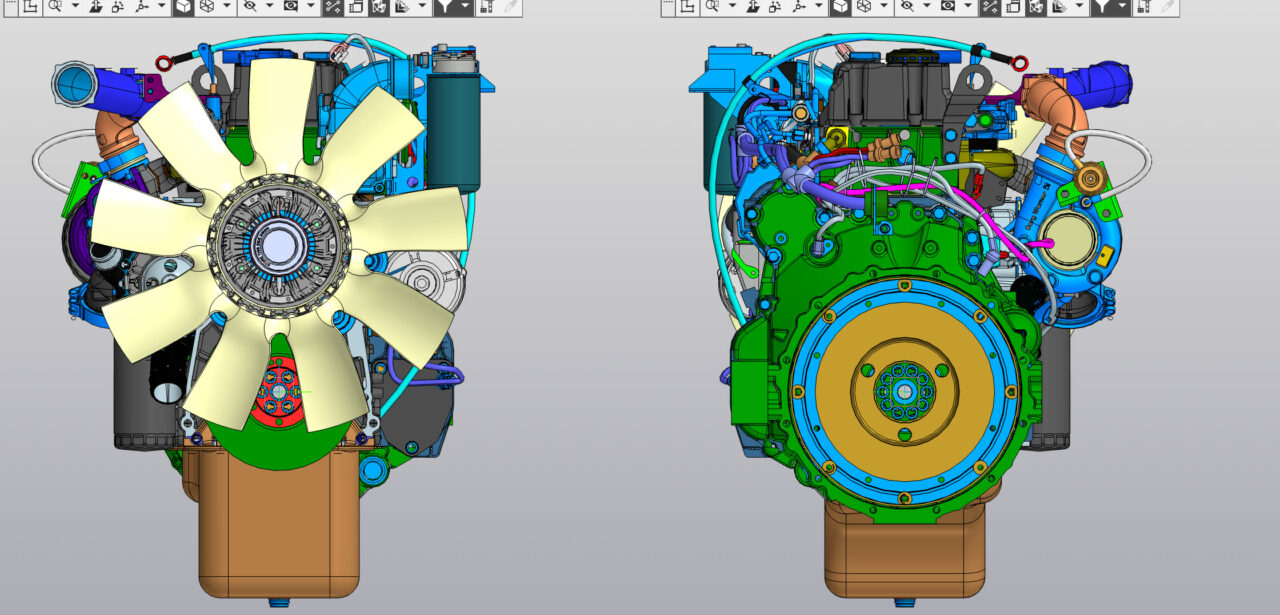The image size is (1280, 615).
Task: Toggle the show-objects eye icon, right toolbar
Action: 947,6
